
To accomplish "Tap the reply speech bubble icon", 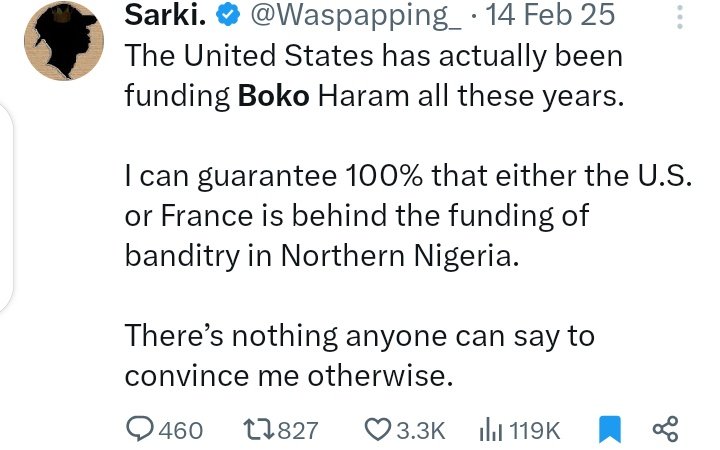I will pyautogui.click(x=140, y=429).
